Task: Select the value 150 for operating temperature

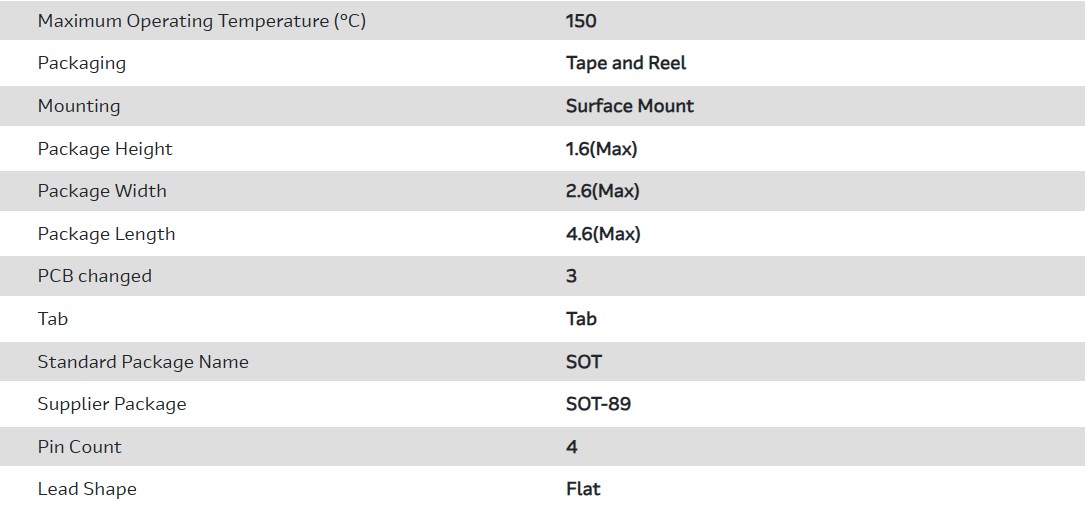Action: coord(581,21)
